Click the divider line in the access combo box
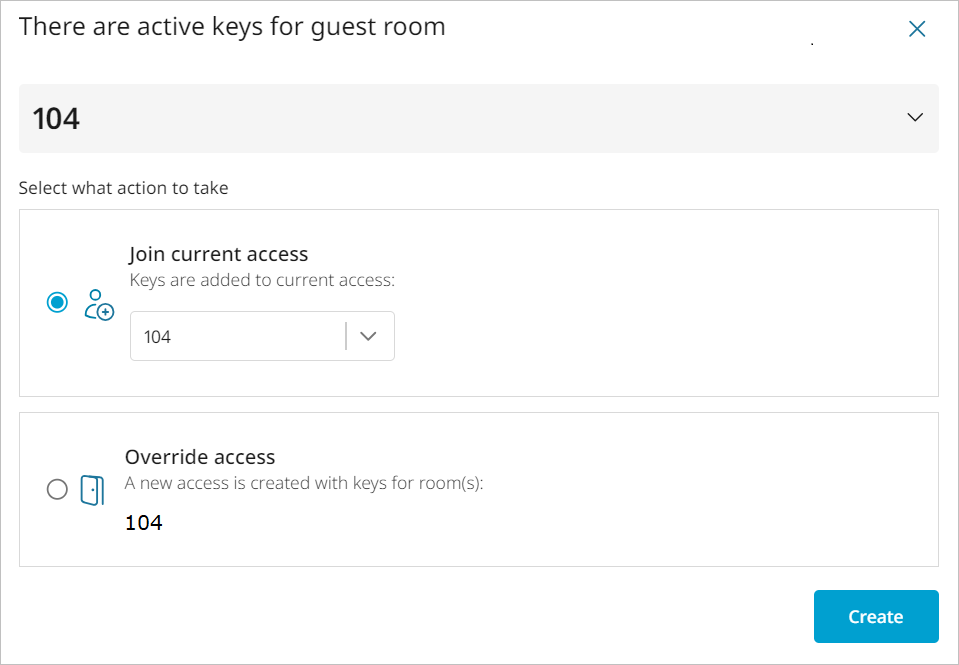The height and width of the screenshot is (665, 959). pyautogui.click(x=346, y=337)
